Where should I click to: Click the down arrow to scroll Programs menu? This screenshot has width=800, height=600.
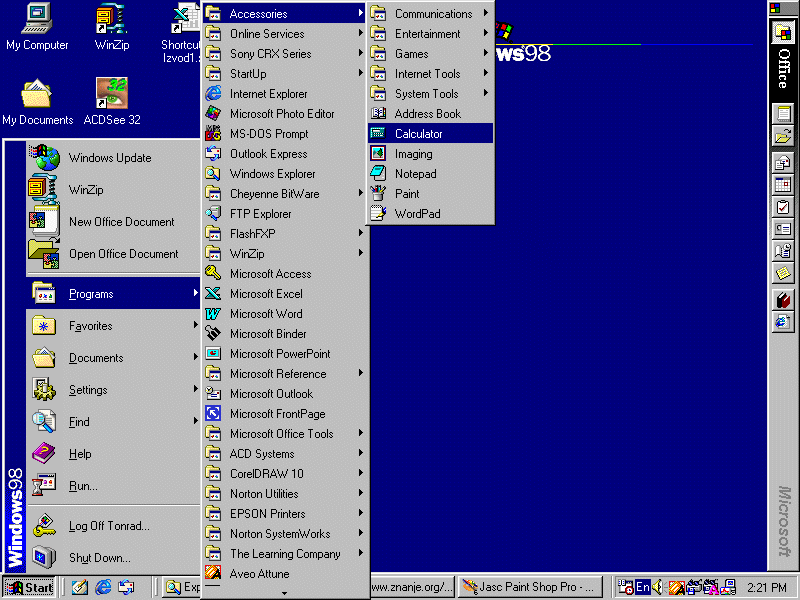285,593
